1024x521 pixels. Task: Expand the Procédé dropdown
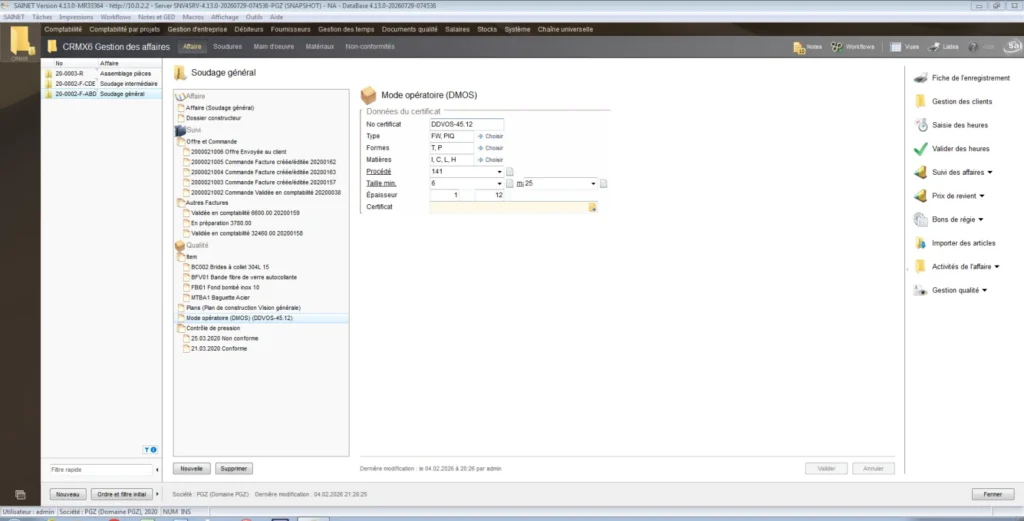[x=500, y=172]
